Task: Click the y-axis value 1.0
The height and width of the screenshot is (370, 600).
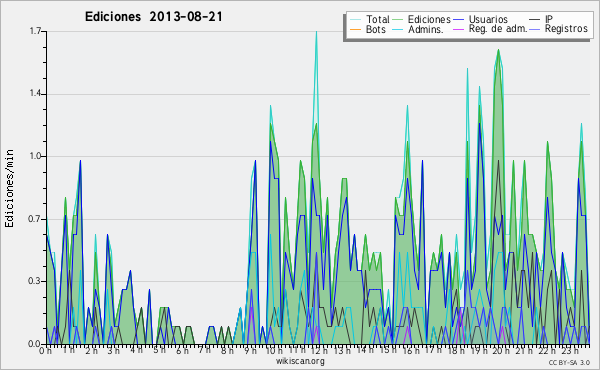Action: 35,156
